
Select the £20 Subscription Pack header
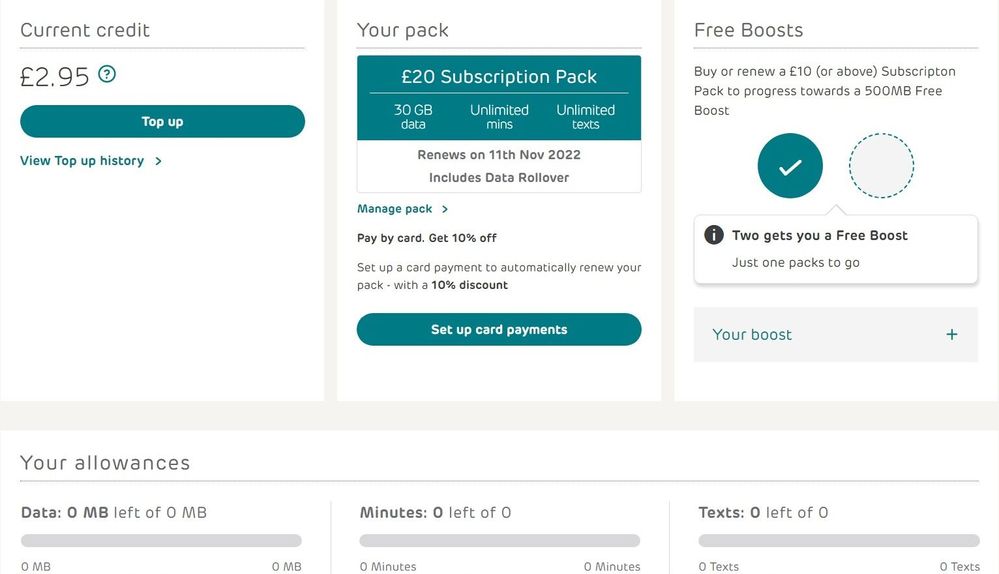pos(499,76)
